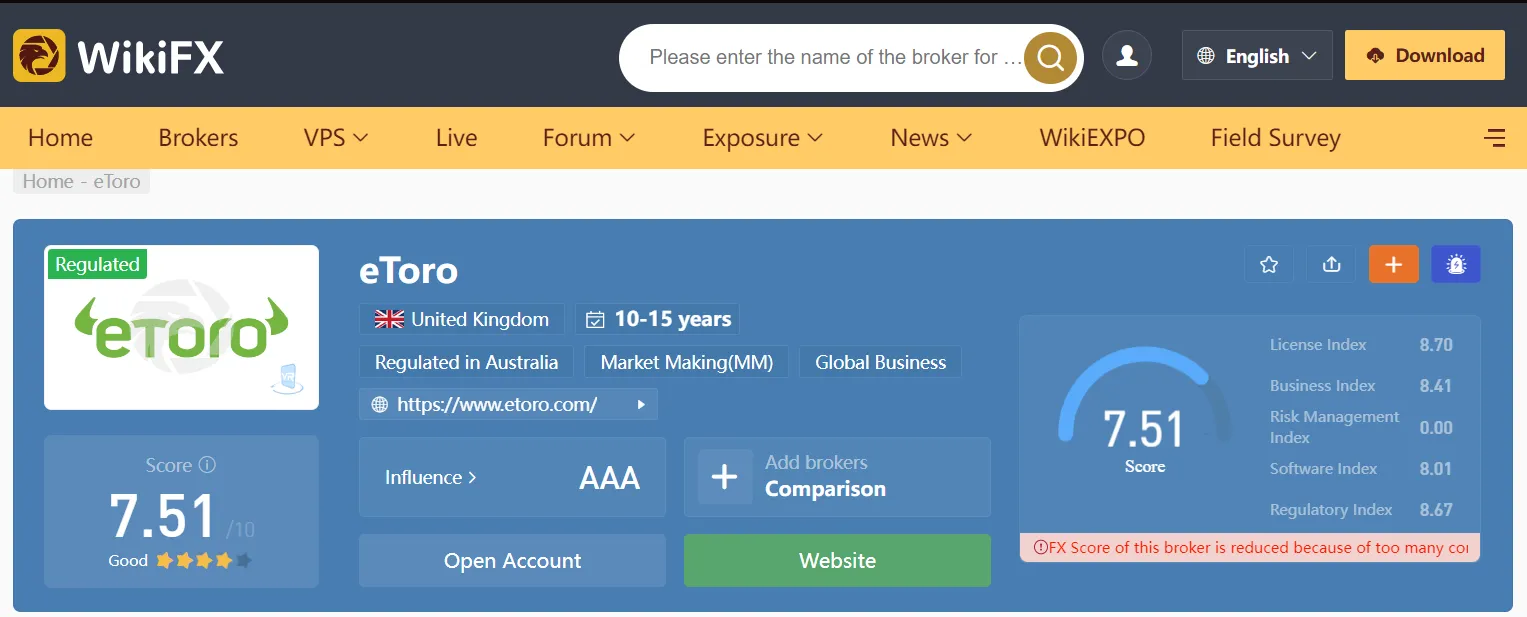Click the share upload icon
The image size is (1527, 617).
[1331, 264]
